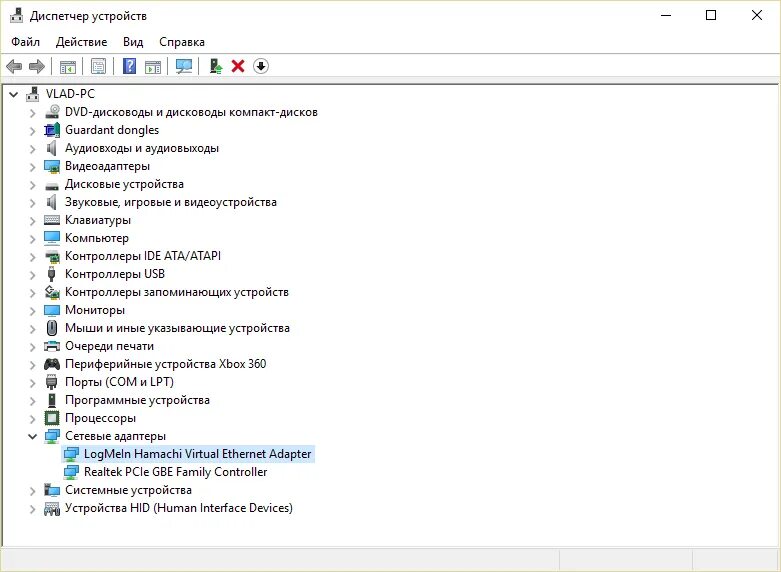Select 'Устройства HID (Human Interface Devices)' text
The width and height of the screenshot is (781, 572).
click(x=179, y=508)
